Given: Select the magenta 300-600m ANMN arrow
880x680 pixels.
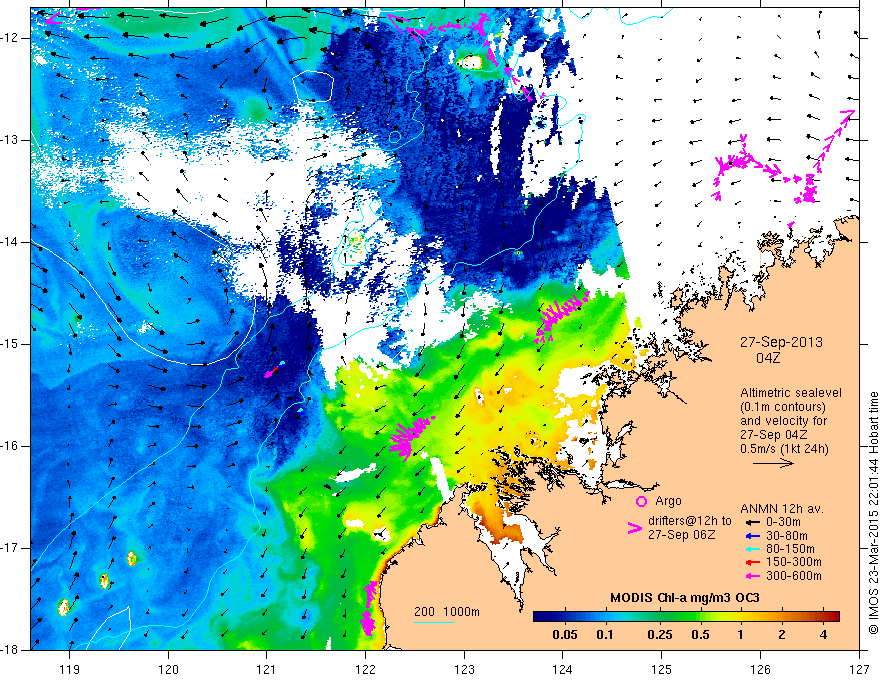Looking at the screenshot, I should [x=752, y=576].
